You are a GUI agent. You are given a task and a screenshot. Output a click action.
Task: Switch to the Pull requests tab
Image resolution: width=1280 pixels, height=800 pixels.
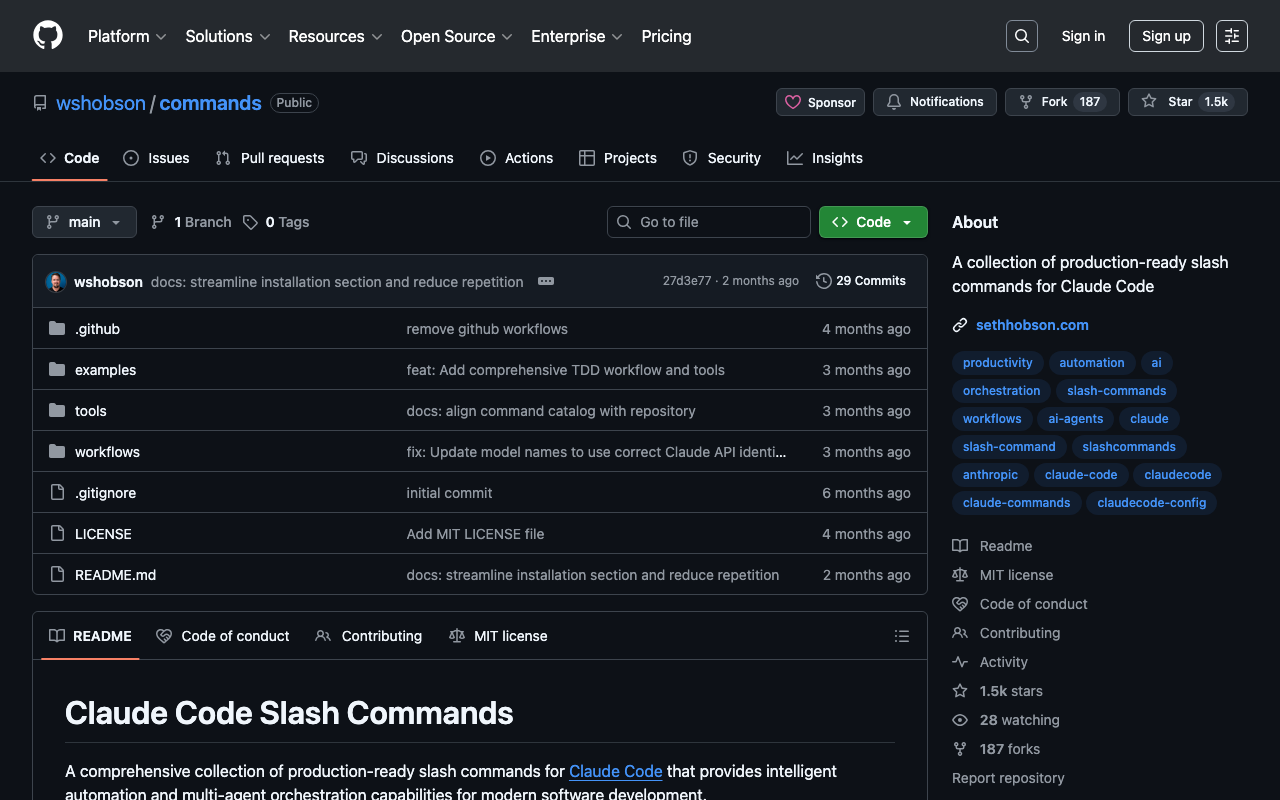270,158
